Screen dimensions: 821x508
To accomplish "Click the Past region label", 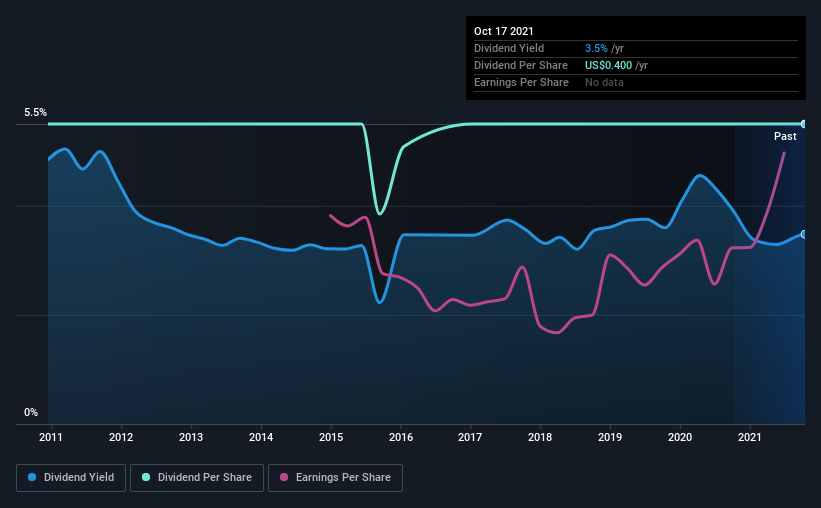I will pos(785,137).
